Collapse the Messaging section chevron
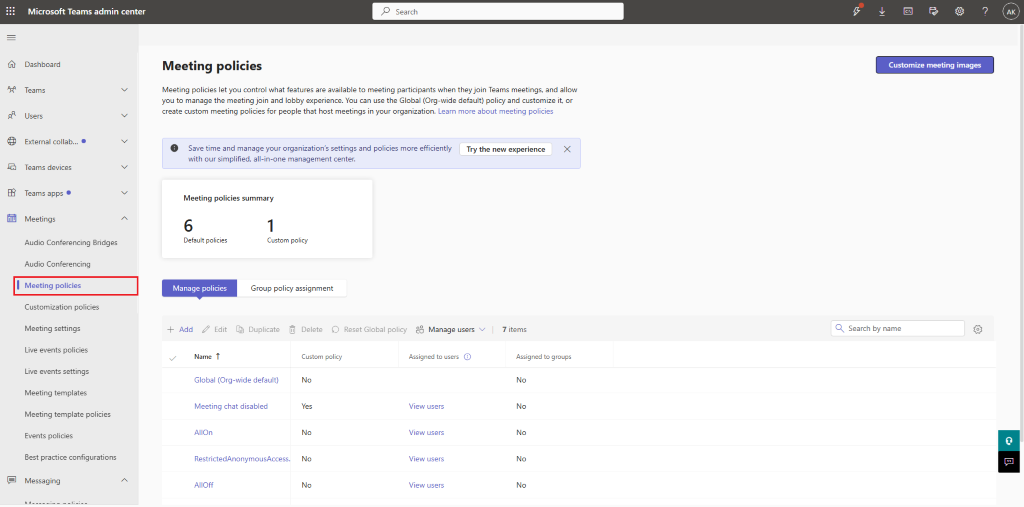 [125, 480]
